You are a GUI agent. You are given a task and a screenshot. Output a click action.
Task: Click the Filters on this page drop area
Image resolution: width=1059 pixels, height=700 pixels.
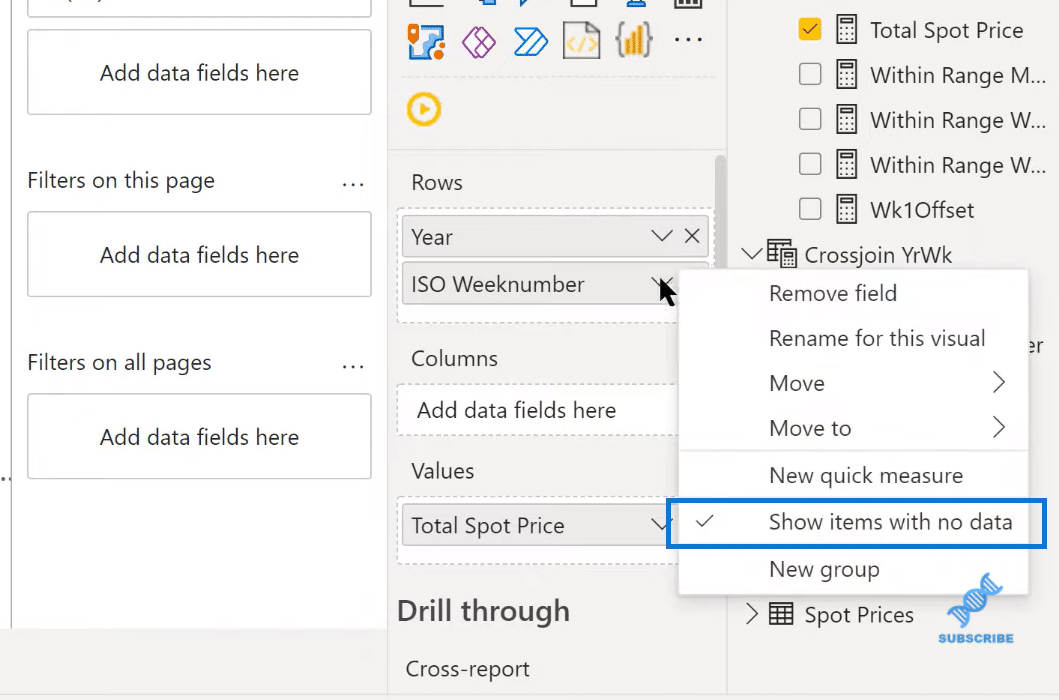199,254
